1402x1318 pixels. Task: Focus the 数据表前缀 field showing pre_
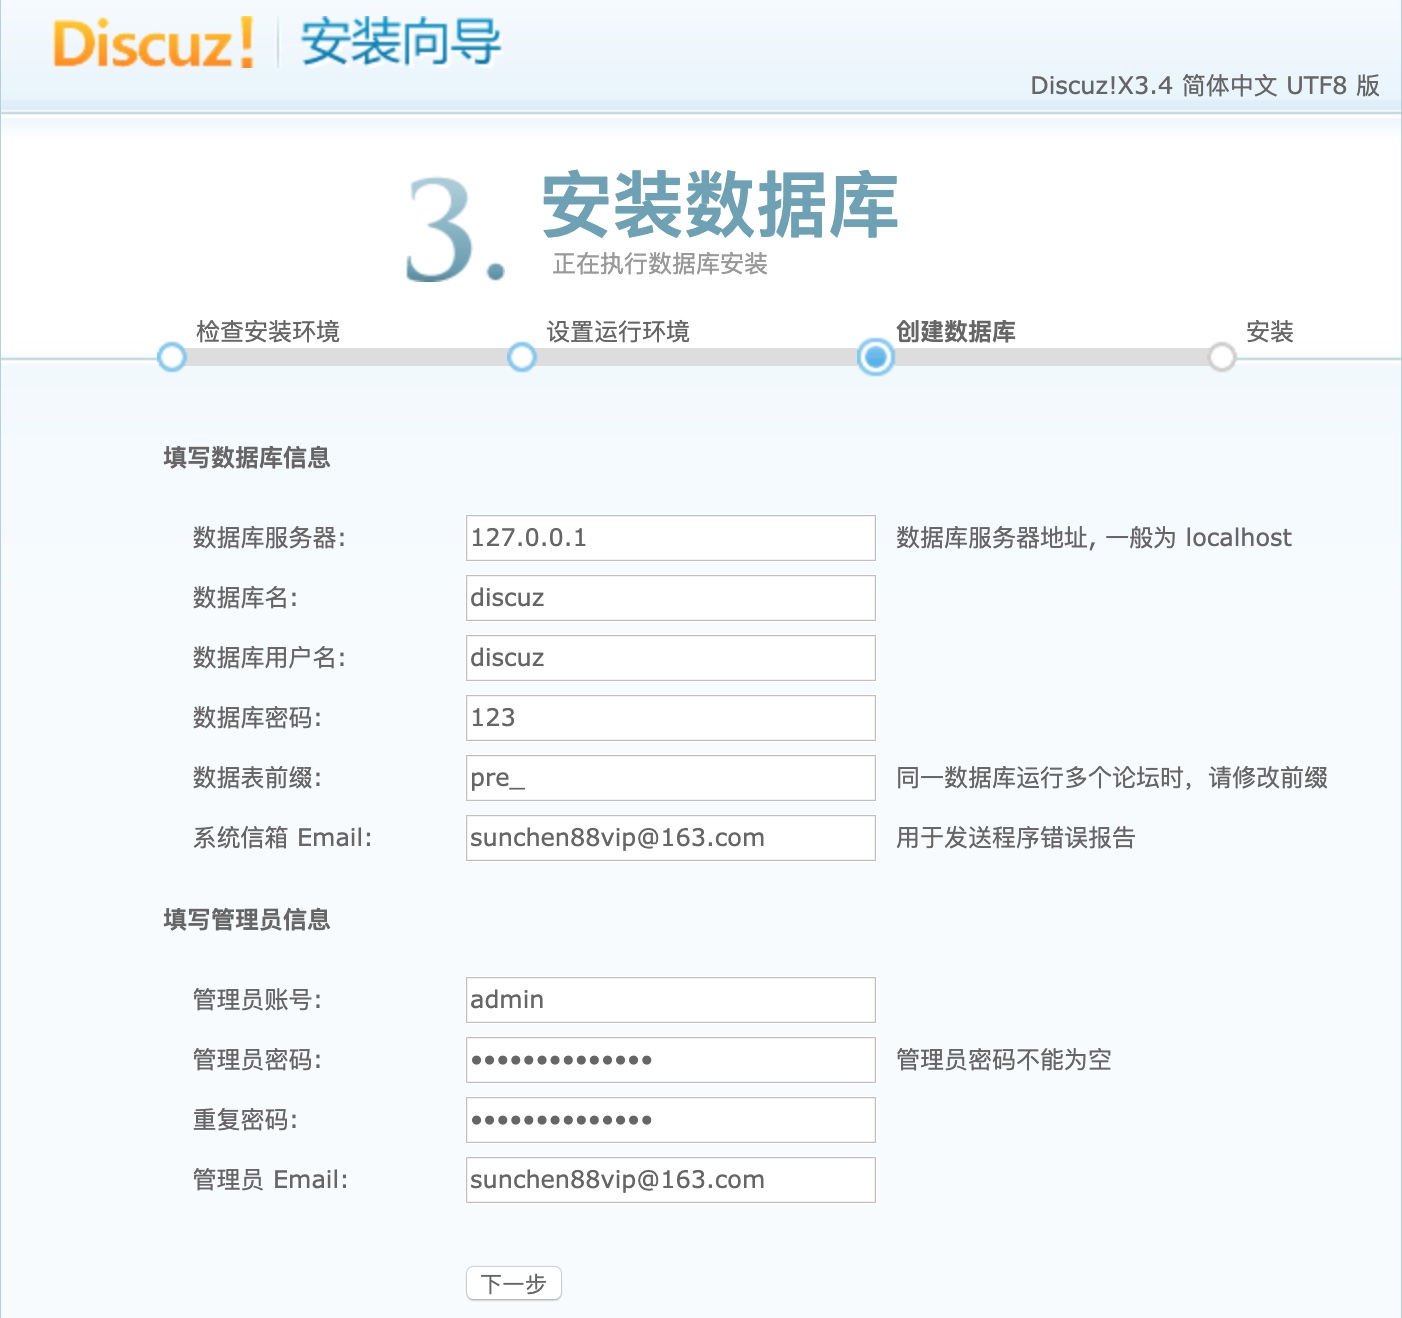click(x=670, y=778)
